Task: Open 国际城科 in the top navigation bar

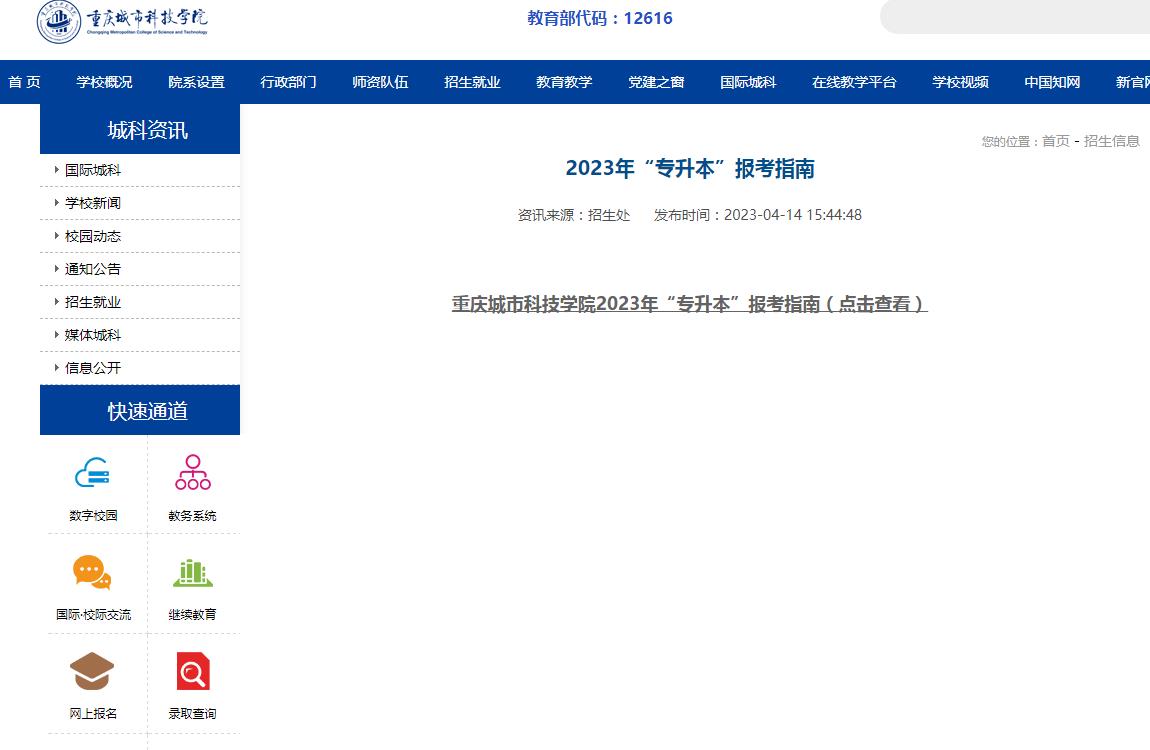Action: click(748, 82)
